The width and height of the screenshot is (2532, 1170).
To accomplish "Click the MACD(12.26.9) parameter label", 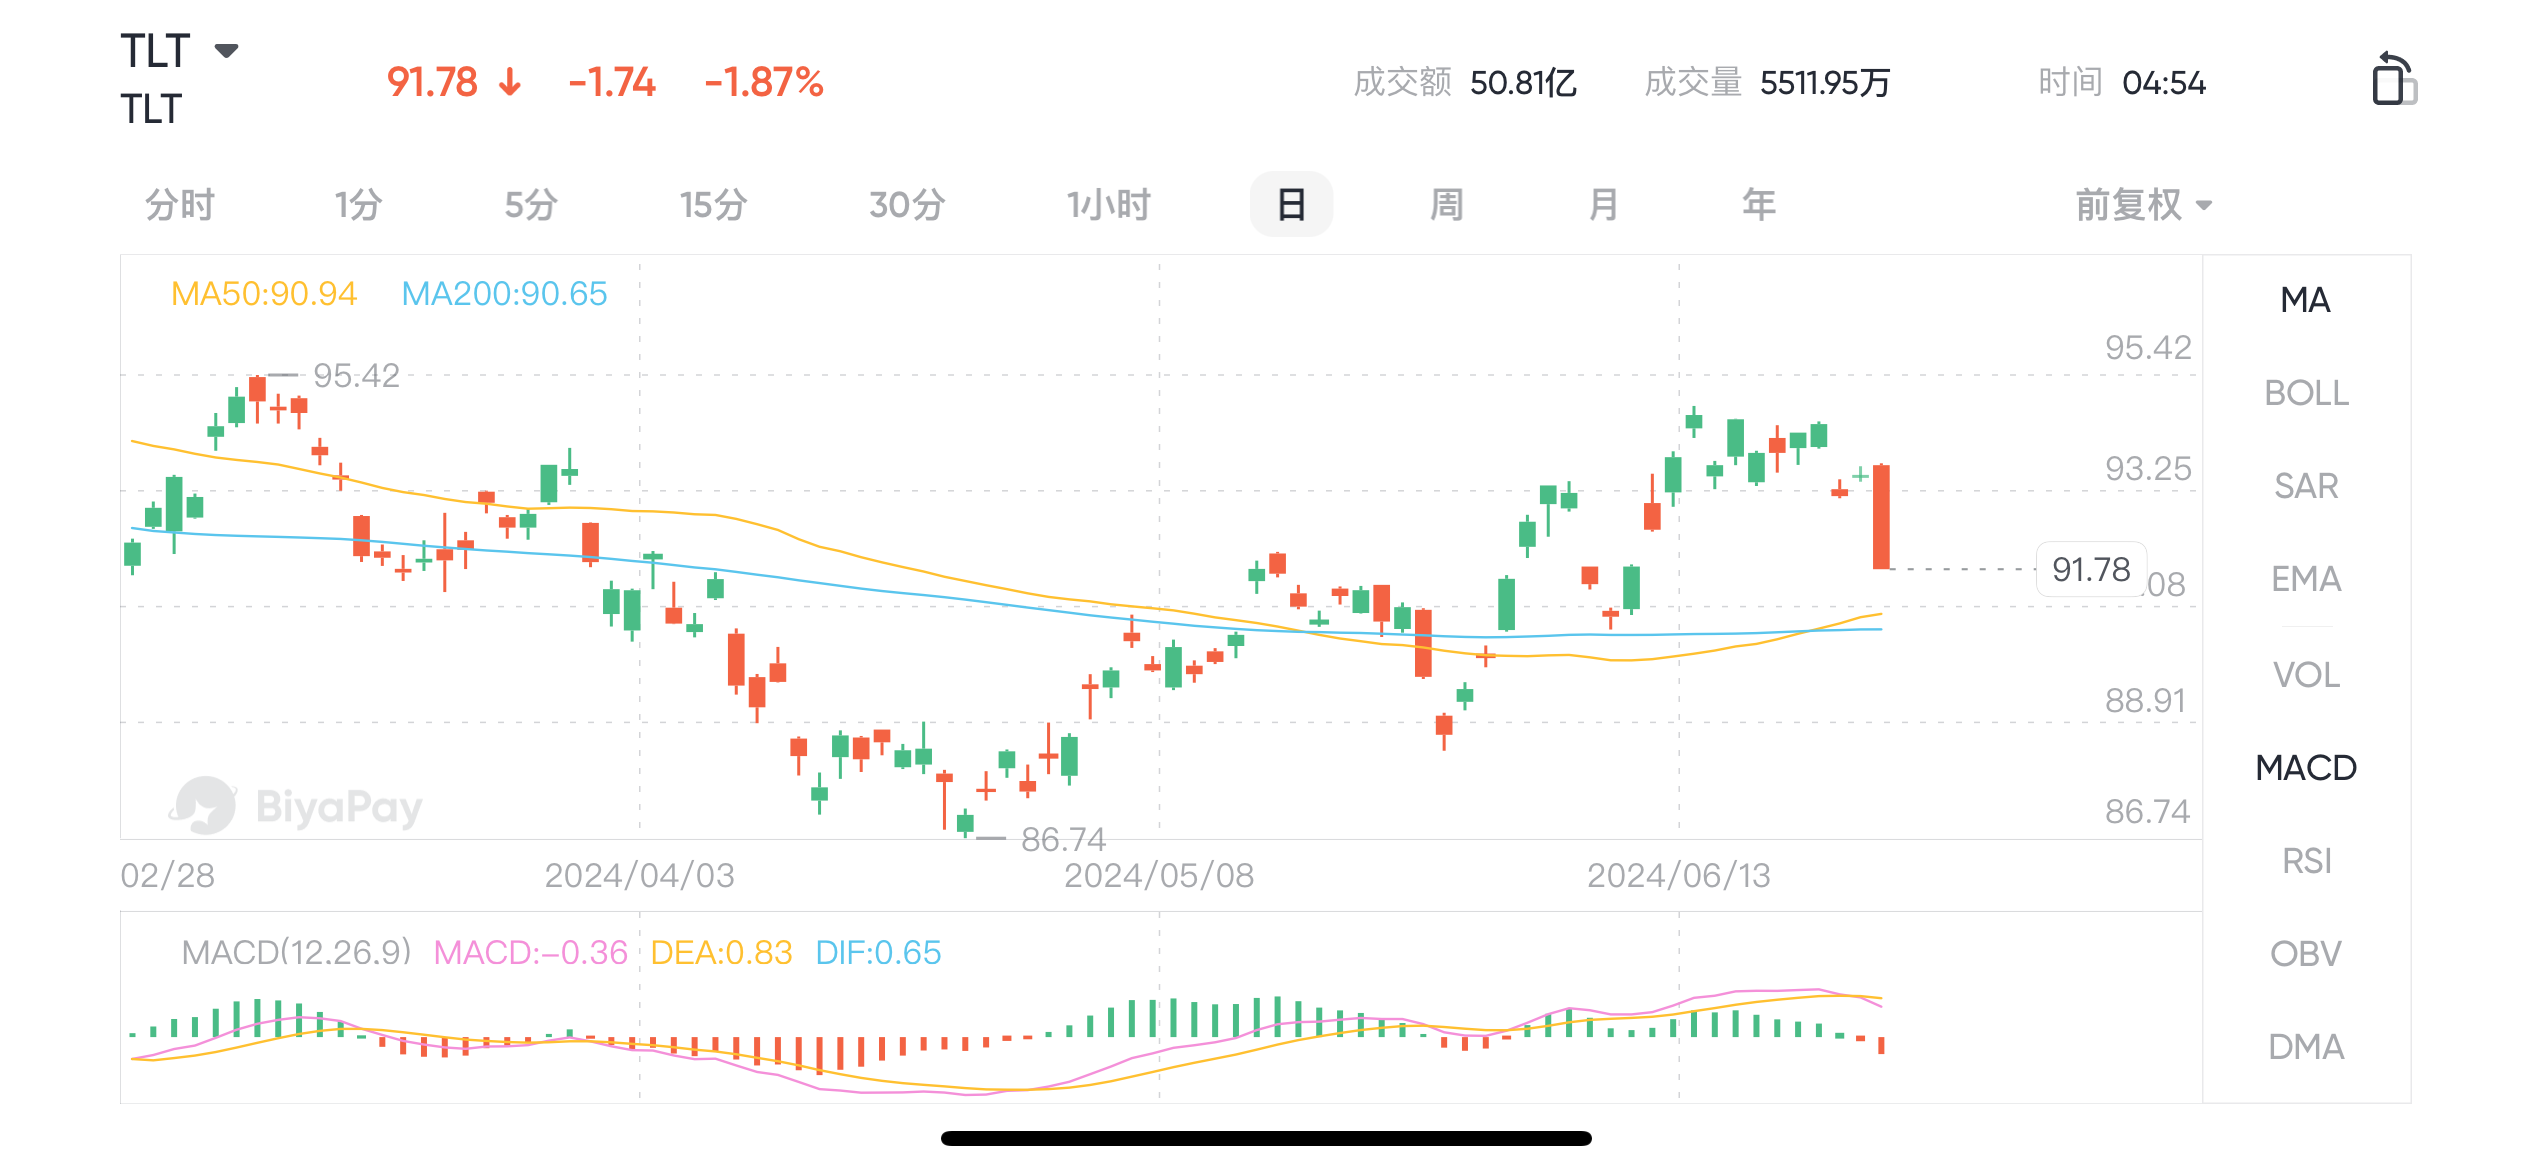I will [x=297, y=952].
